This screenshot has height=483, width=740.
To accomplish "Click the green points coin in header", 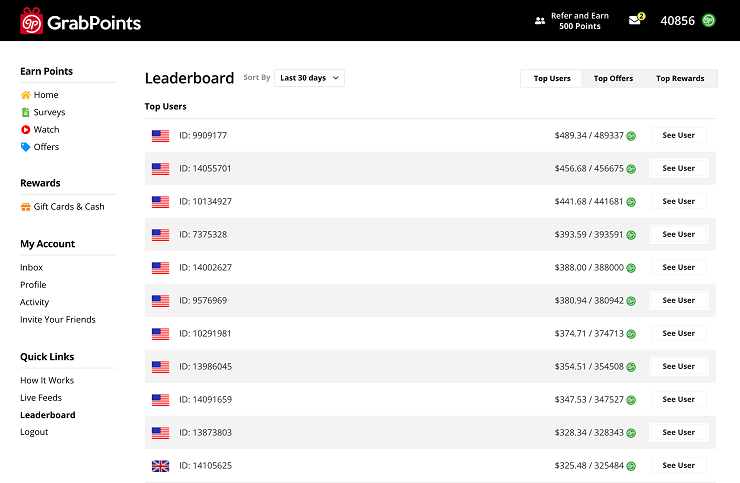I will point(708,20).
